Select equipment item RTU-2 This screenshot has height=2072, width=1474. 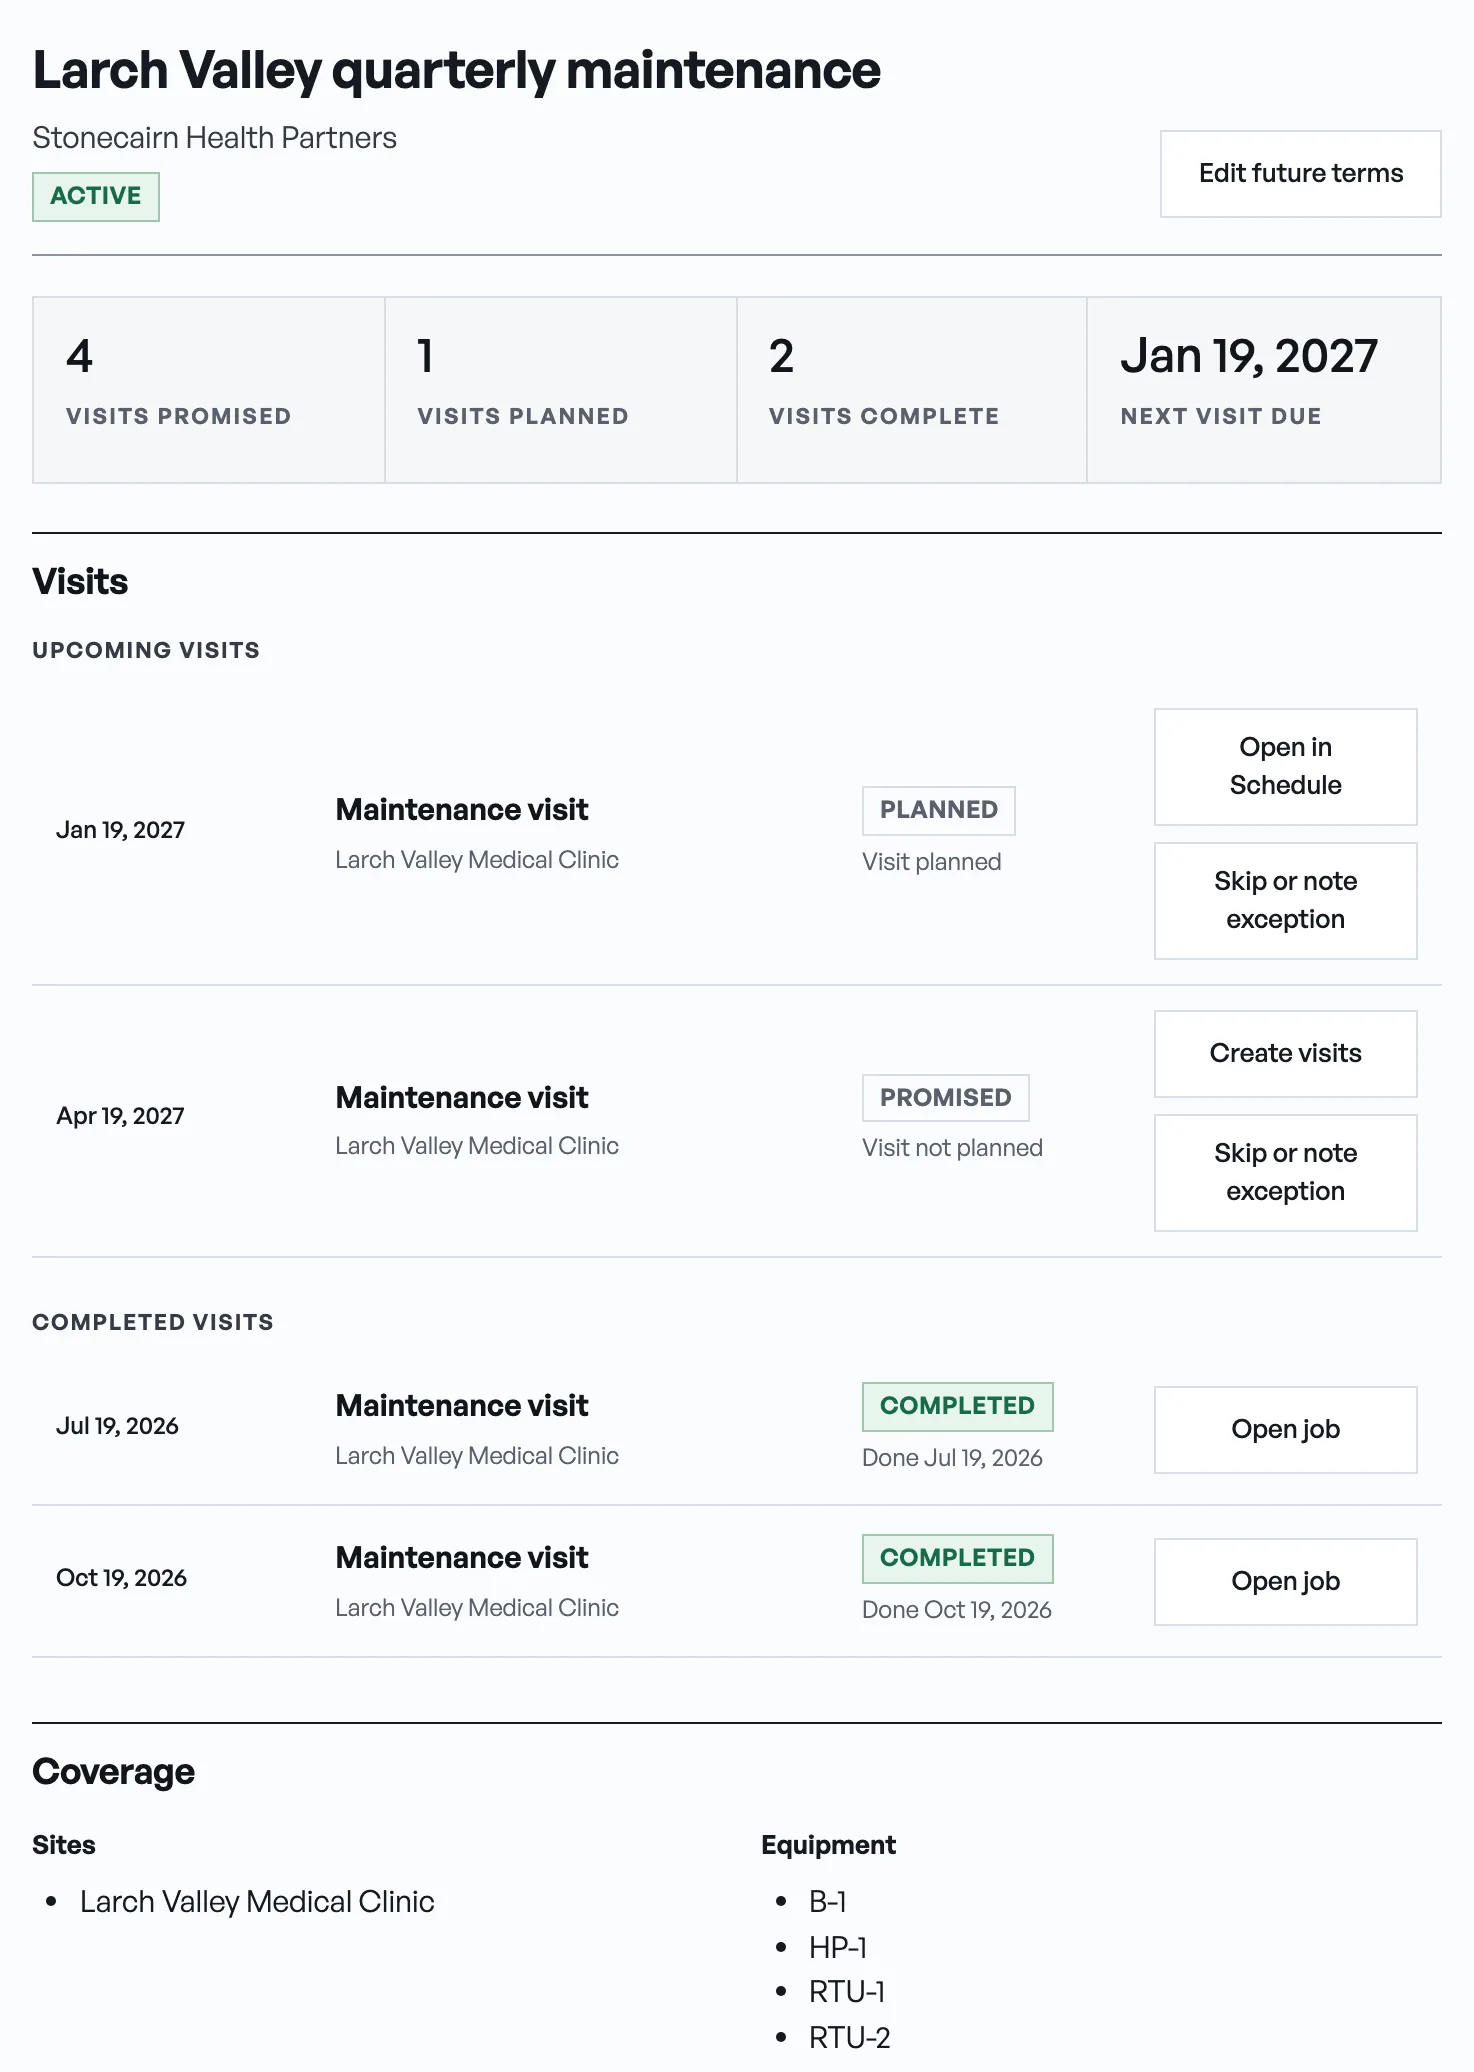pyautogui.click(x=850, y=2037)
